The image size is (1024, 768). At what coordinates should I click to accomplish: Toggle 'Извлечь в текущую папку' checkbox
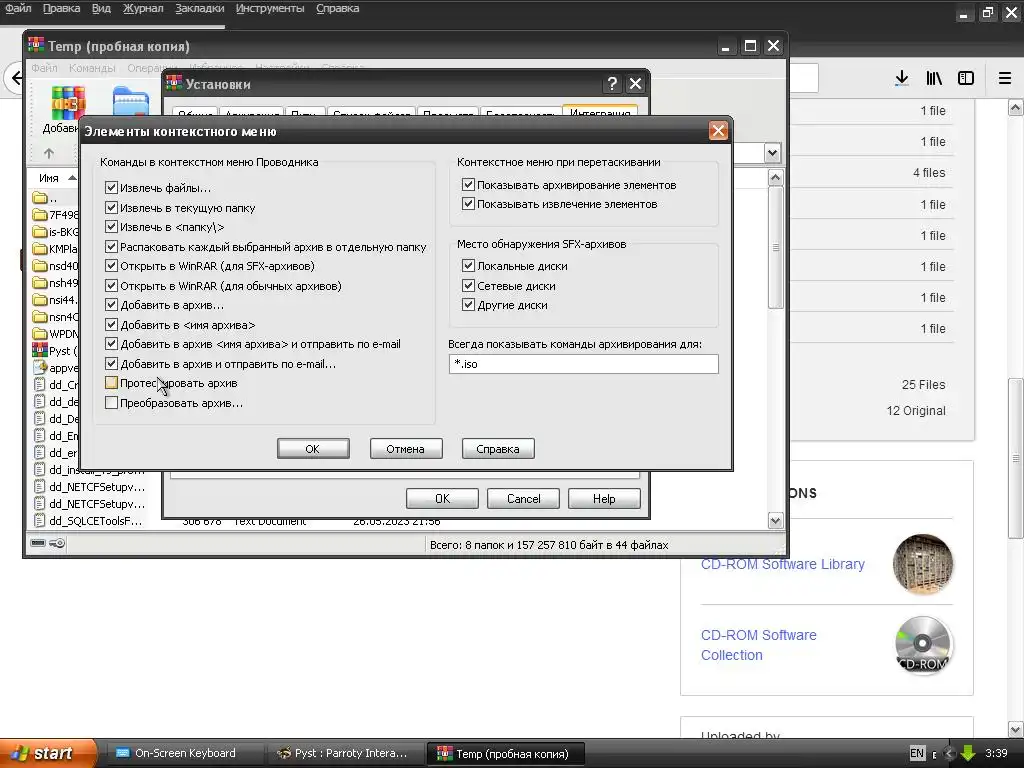(x=111, y=208)
